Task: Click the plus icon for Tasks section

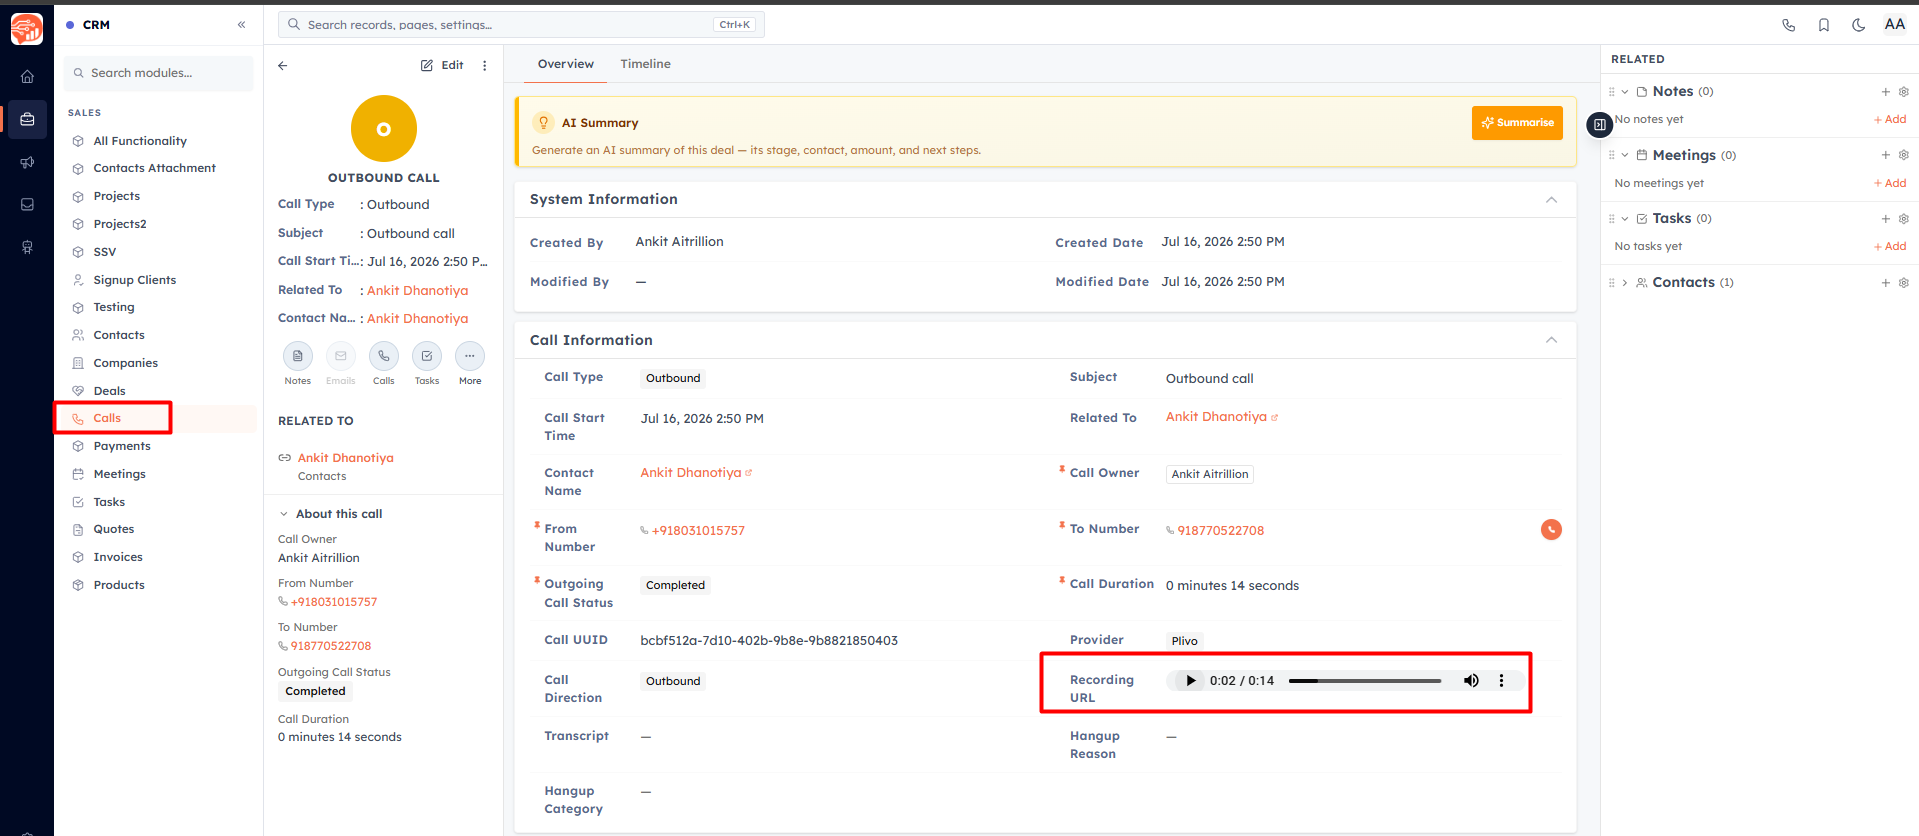Action: (x=1886, y=218)
